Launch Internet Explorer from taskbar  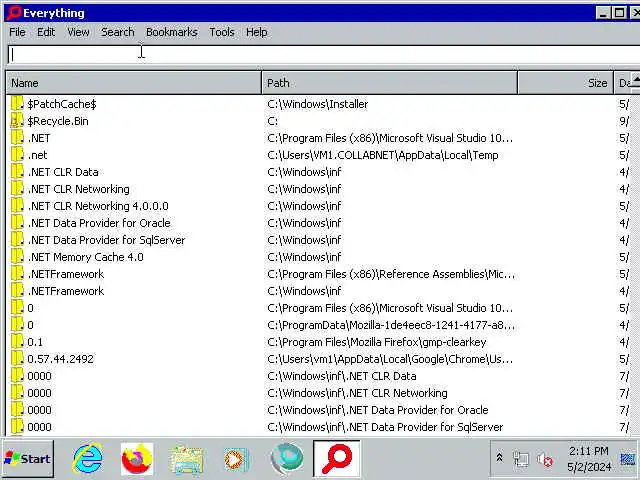coord(88,459)
